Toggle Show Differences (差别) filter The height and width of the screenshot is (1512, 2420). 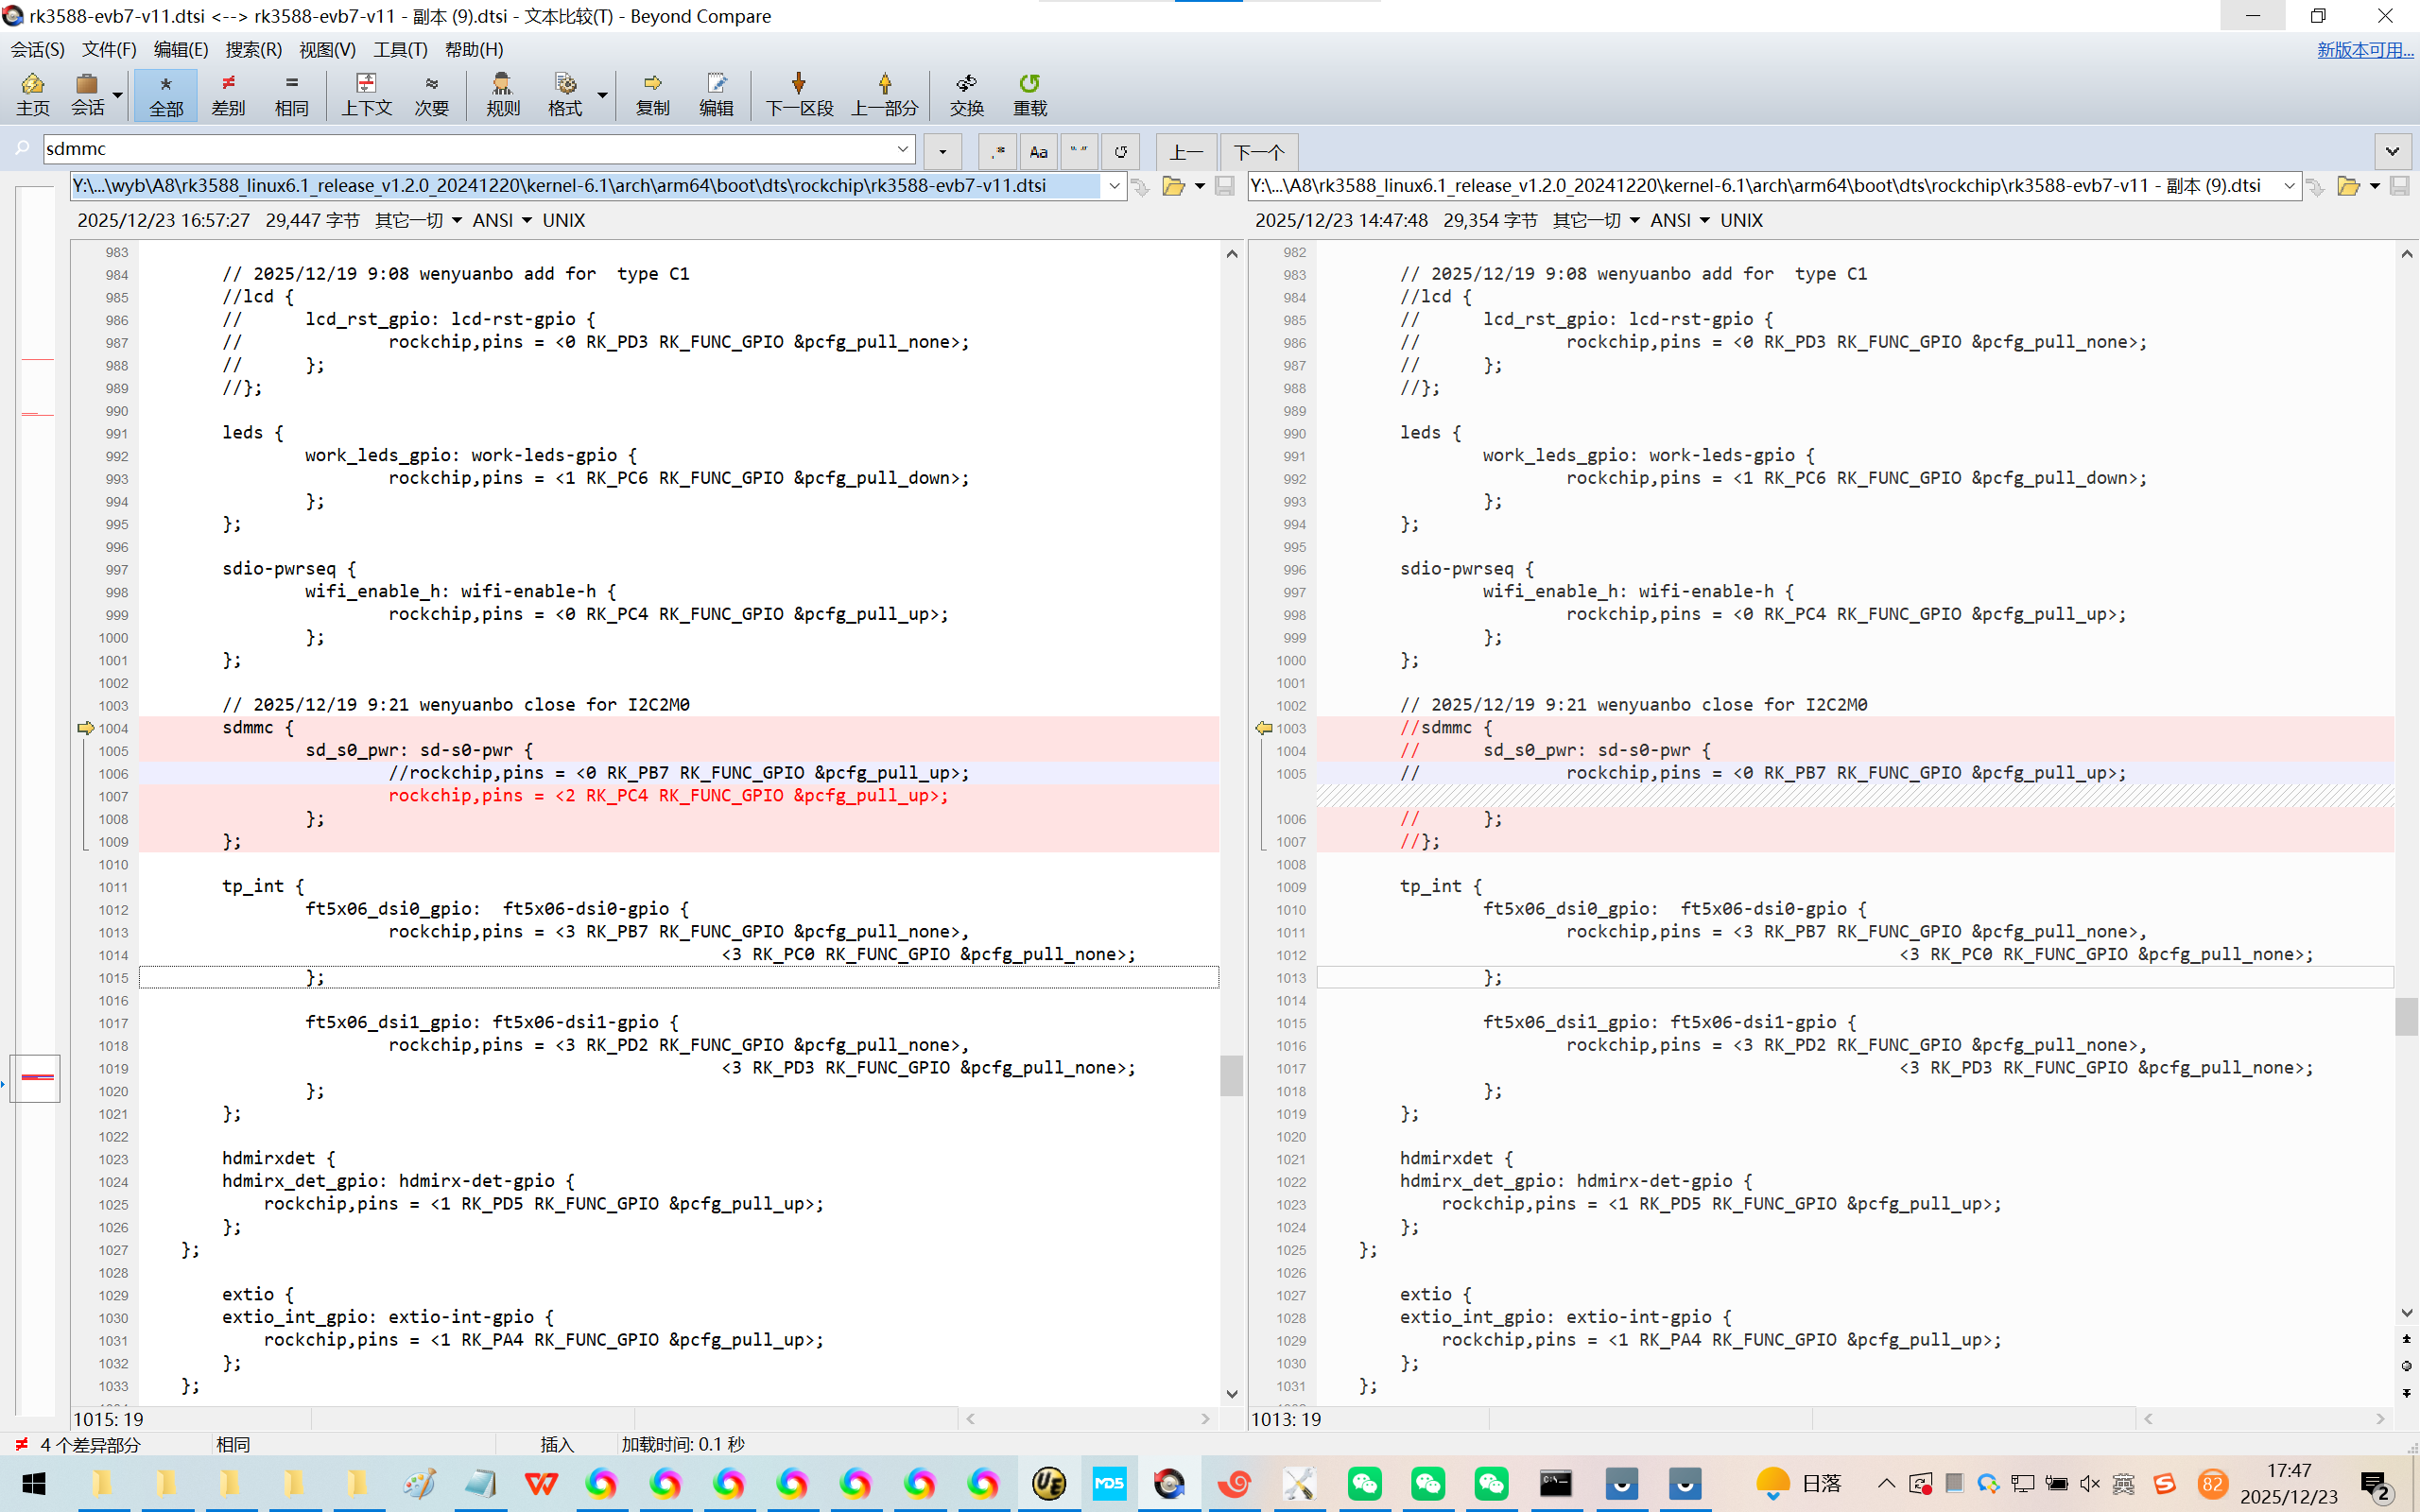pyautogui.click(x=228, y=94)
